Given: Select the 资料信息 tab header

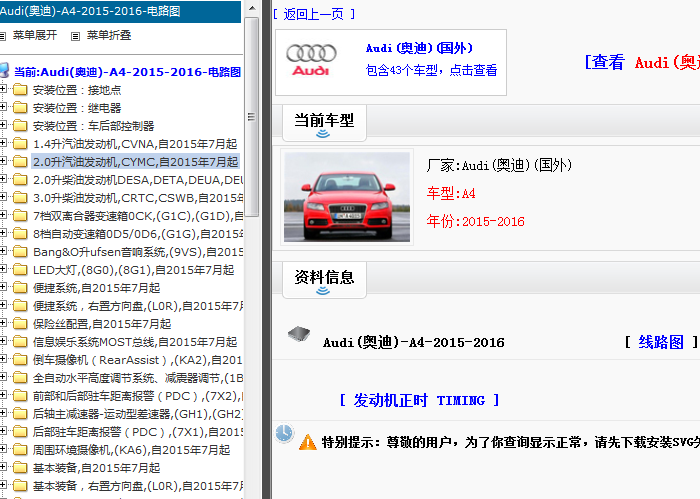Looking at the screenshot, I should coord(324,280).
